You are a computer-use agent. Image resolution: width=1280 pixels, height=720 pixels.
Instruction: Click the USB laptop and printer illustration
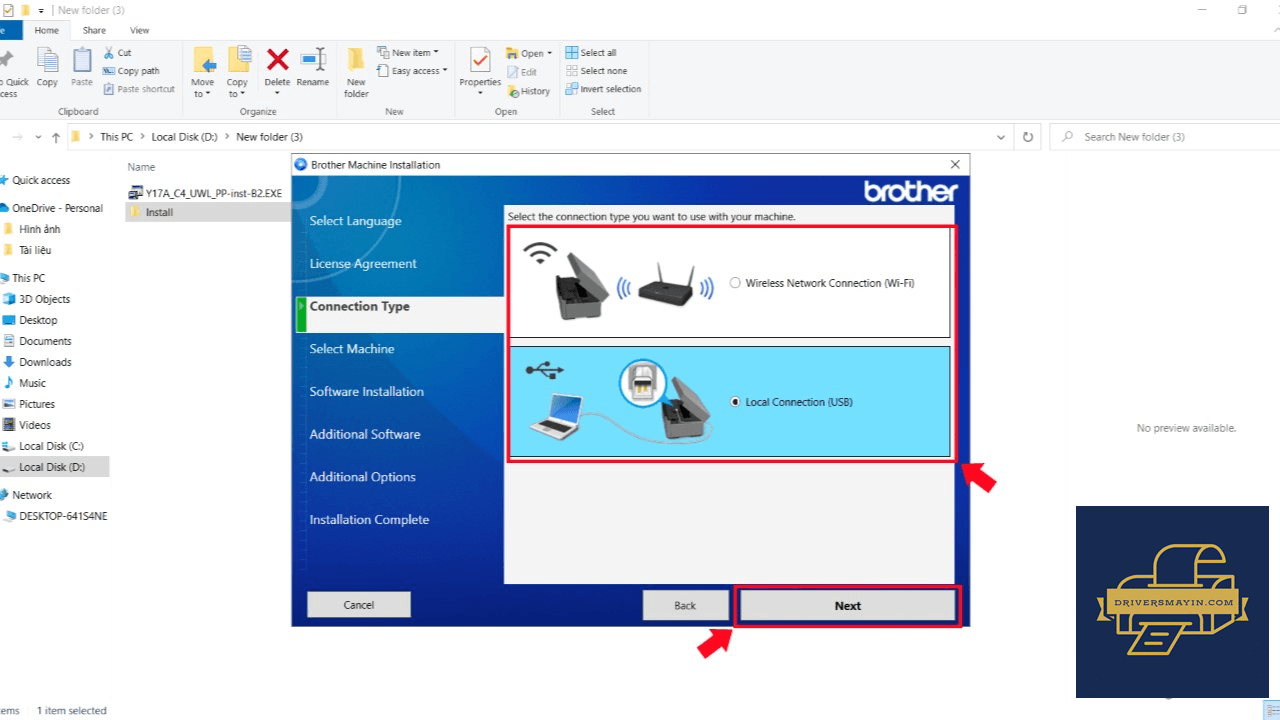click(621, 402)
